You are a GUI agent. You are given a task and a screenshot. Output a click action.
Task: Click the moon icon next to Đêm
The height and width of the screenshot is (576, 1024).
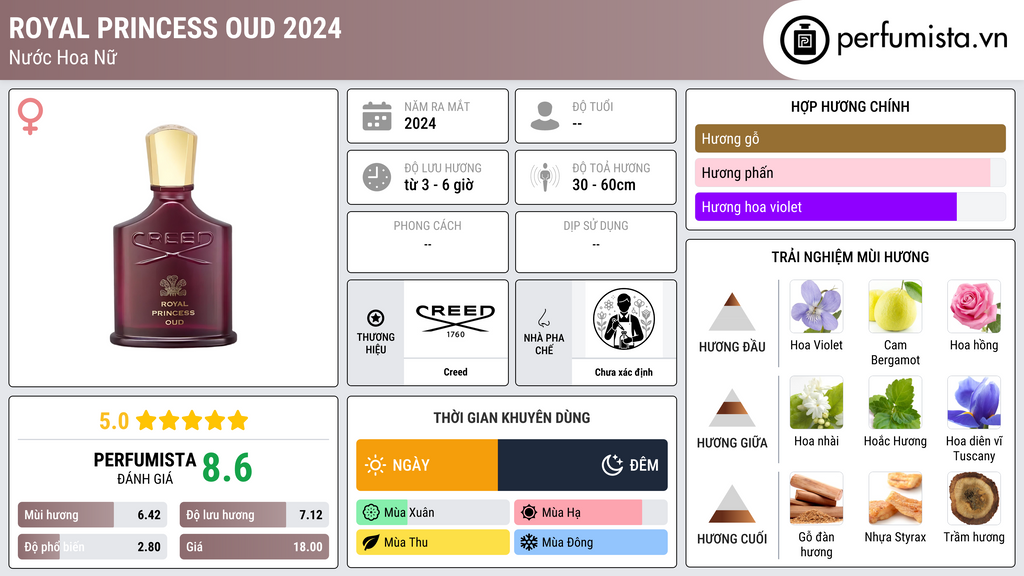[x=612, y=465]
